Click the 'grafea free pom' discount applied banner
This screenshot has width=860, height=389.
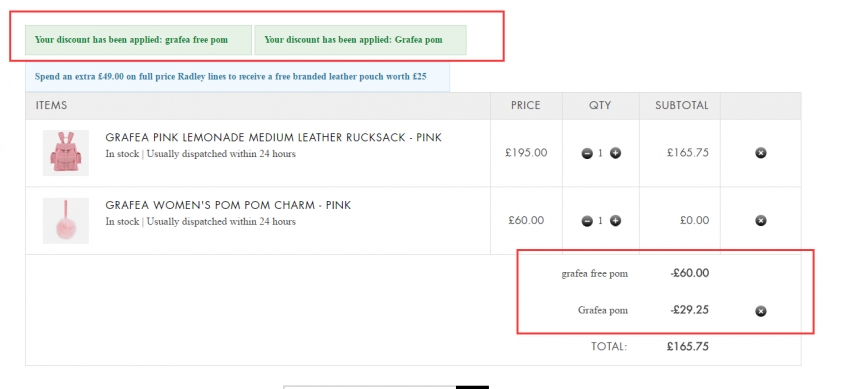point(138,40)
